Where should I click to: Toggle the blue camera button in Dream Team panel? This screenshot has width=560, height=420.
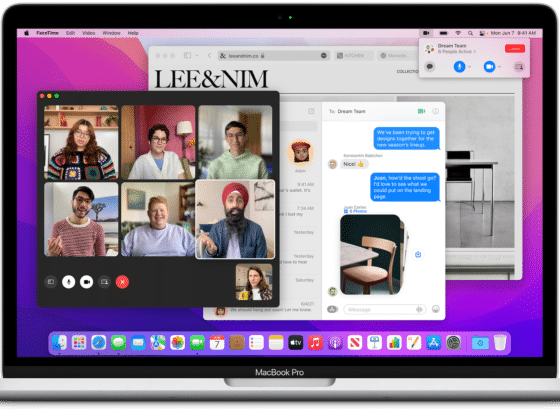[x=489, y=66]
